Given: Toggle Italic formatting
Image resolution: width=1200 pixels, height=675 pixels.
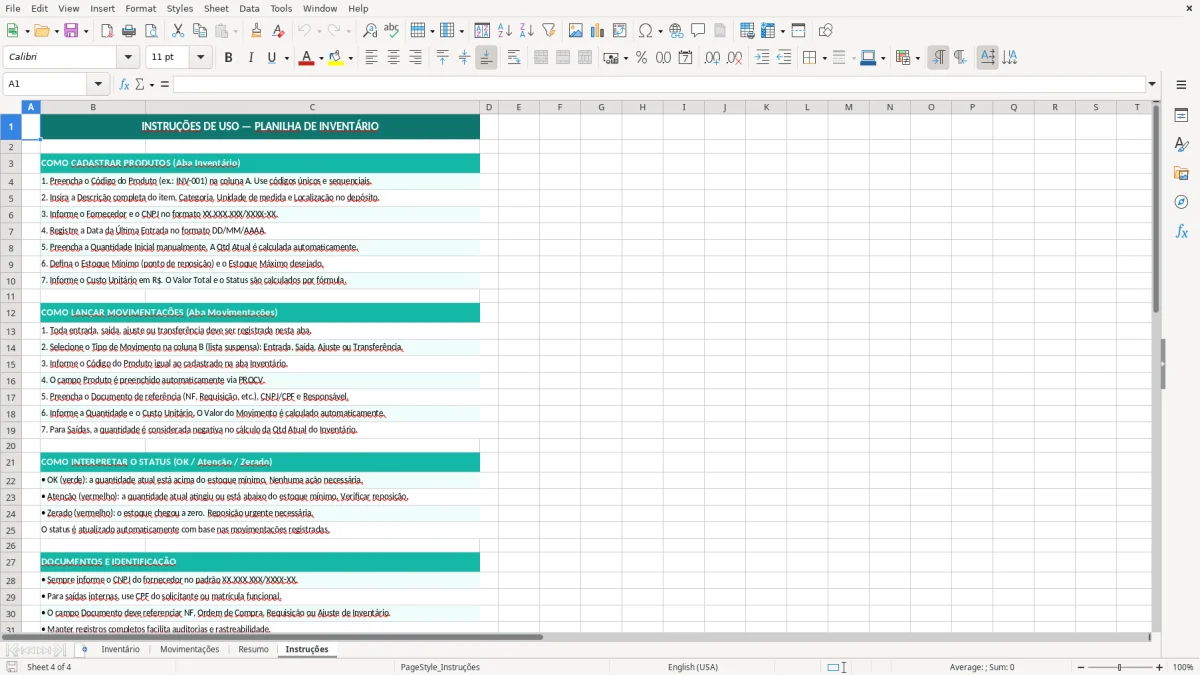Looking at the screenshot, I should click(250, 58).
